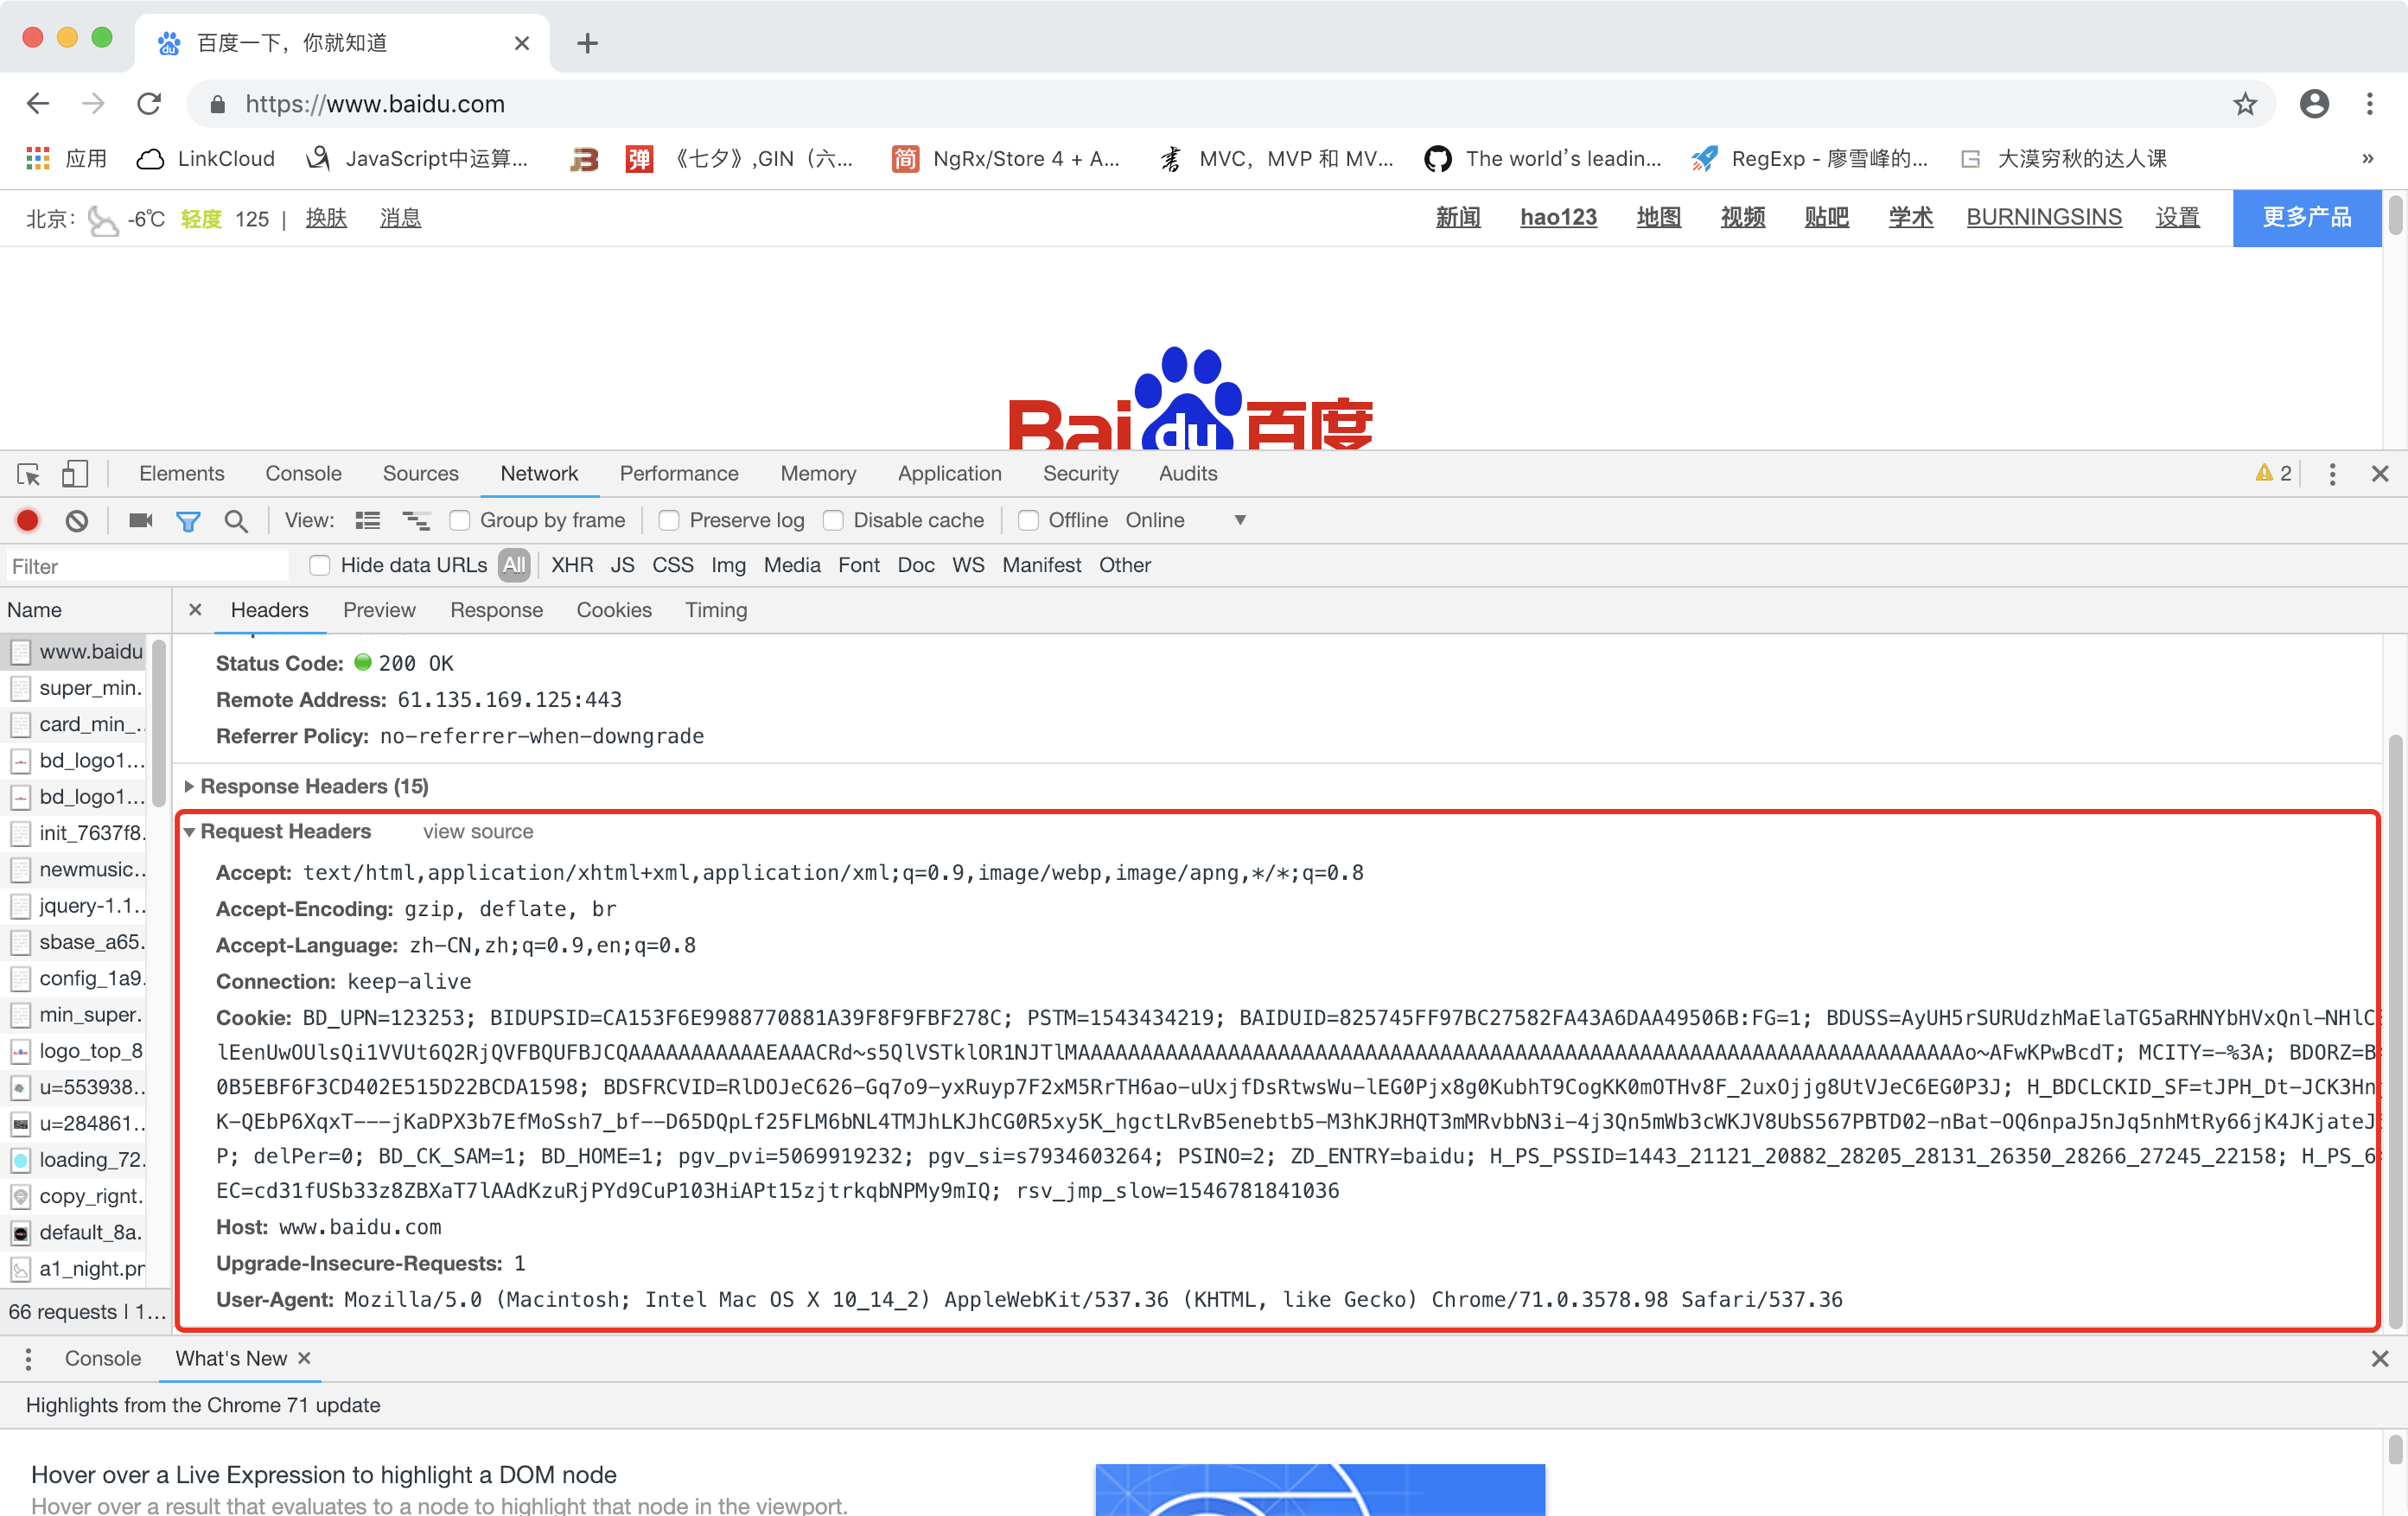Screen dimensions: 2408x1516
Task: Open the Chrome profile avatar menu
Action: (2314, 103)
